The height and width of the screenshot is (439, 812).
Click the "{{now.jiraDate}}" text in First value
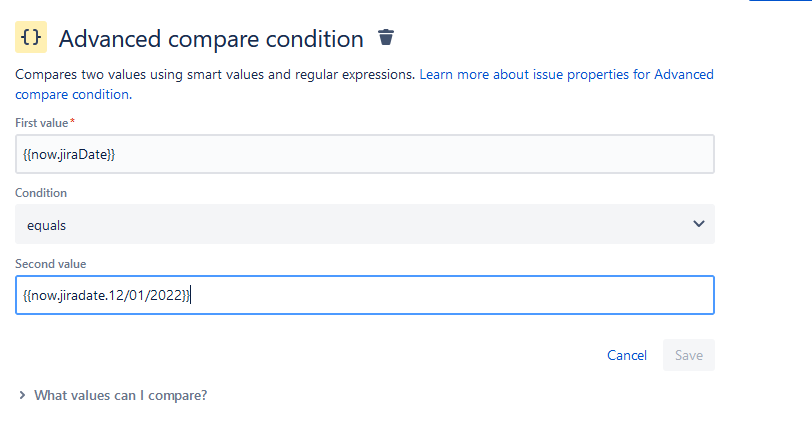(x=70, y=154)
